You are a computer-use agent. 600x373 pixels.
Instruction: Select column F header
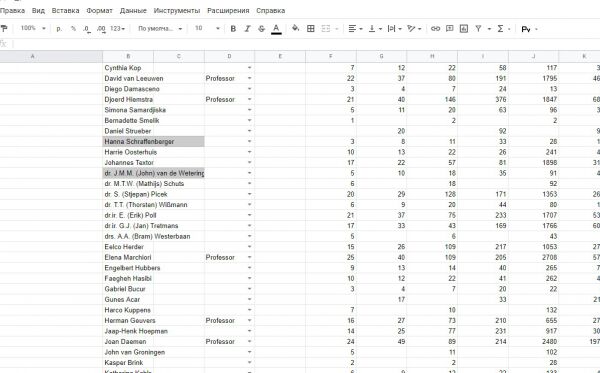pyautogui.click(x=331, y=56)
